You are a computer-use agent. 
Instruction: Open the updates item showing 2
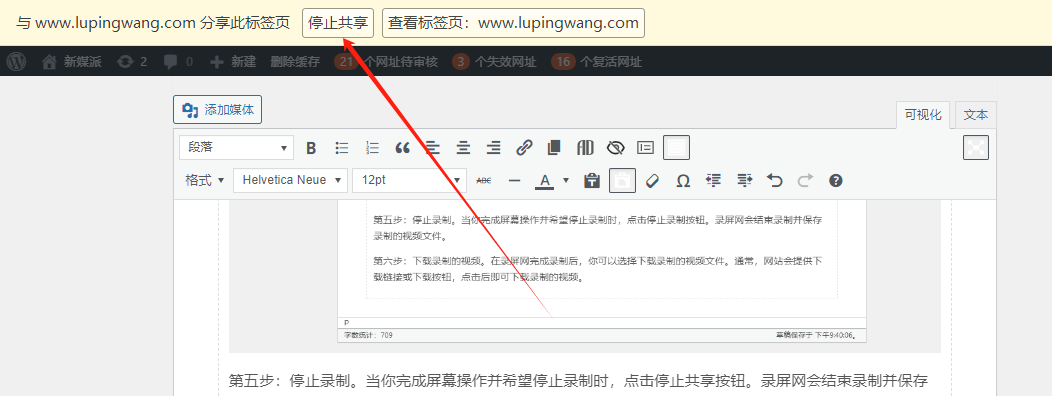coord(132,62)
